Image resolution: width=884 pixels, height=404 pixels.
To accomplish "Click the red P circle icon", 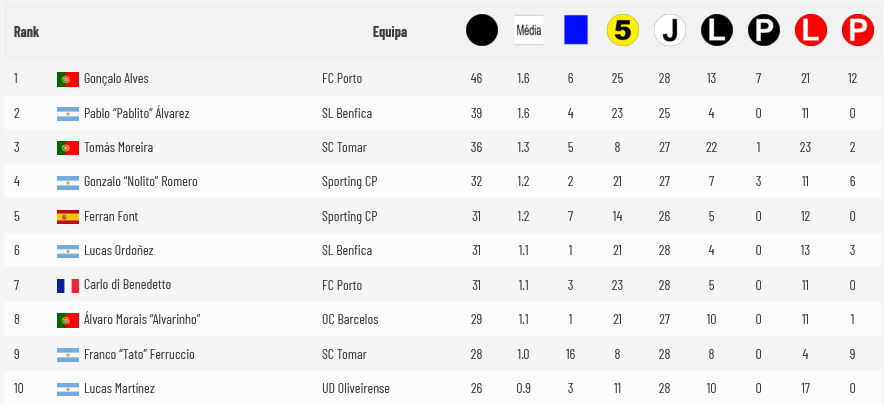I will 857,31.
